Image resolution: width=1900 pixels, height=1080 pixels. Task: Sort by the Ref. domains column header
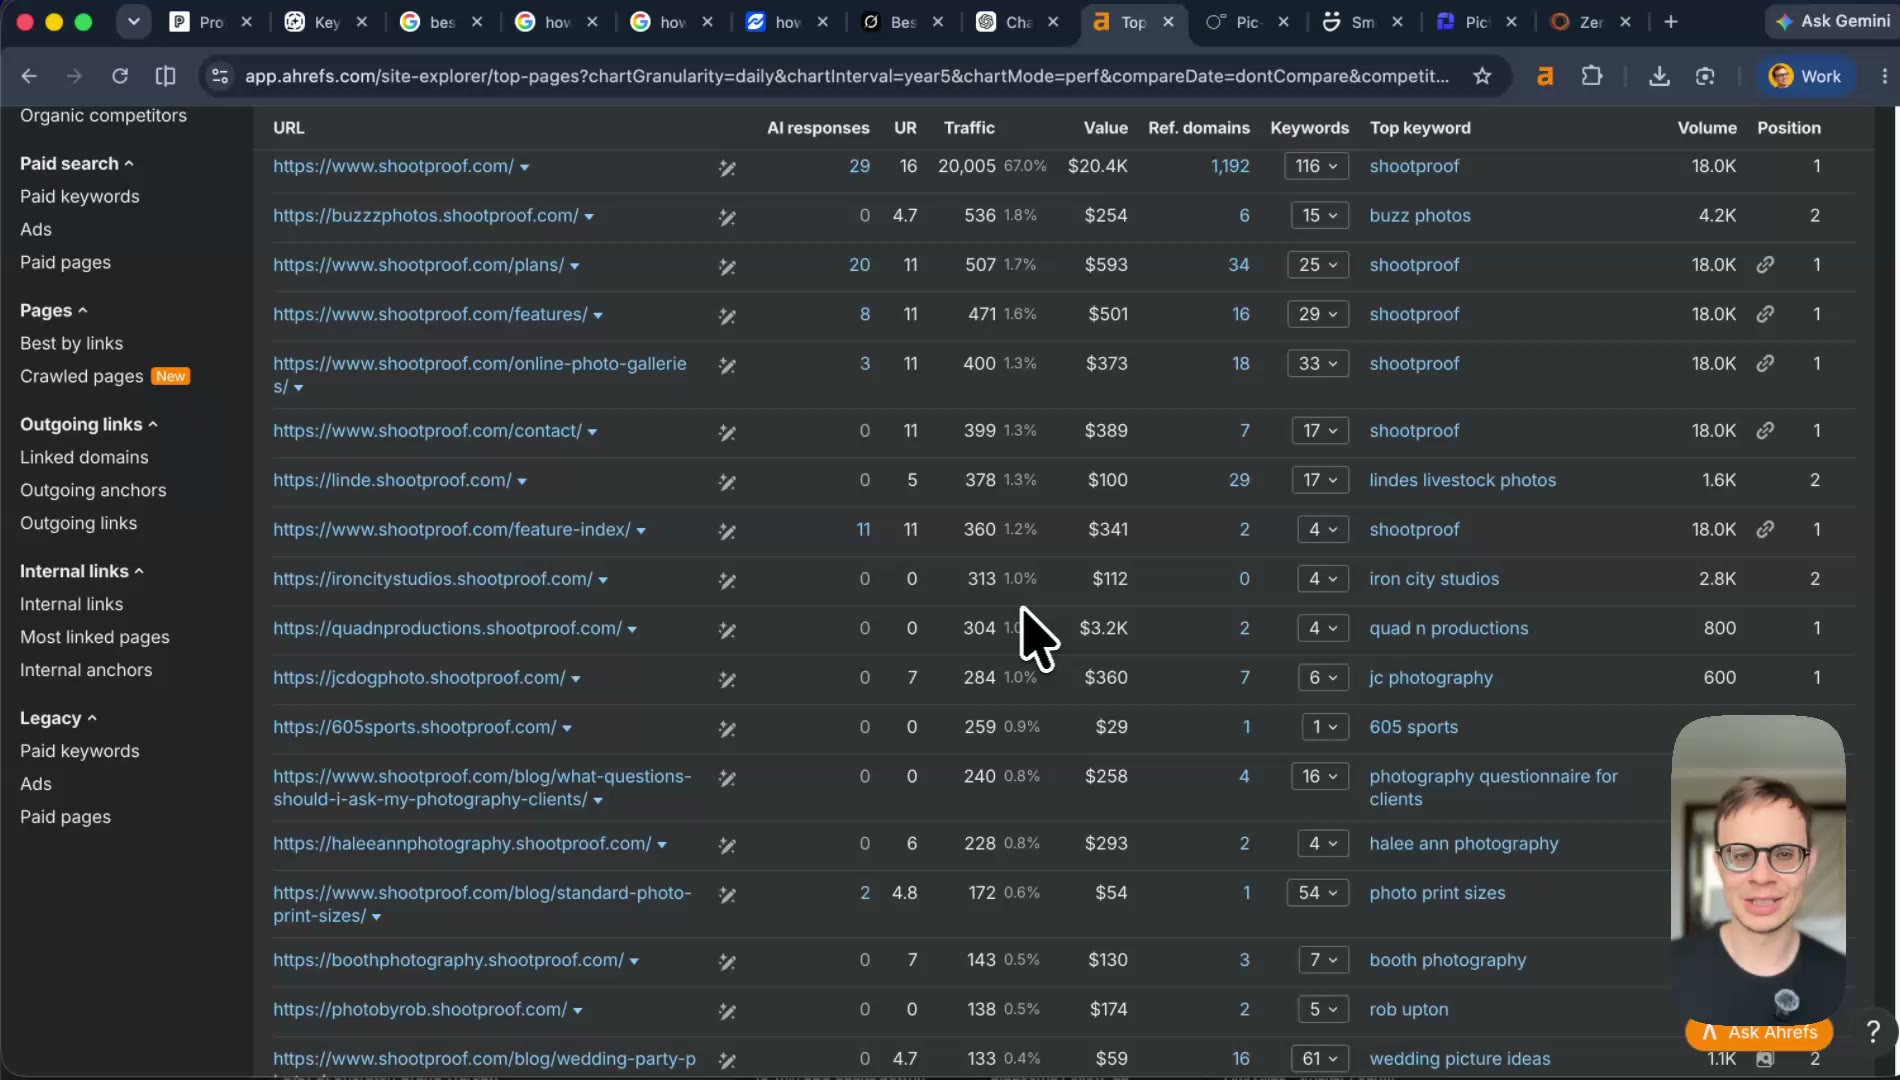1199,128
